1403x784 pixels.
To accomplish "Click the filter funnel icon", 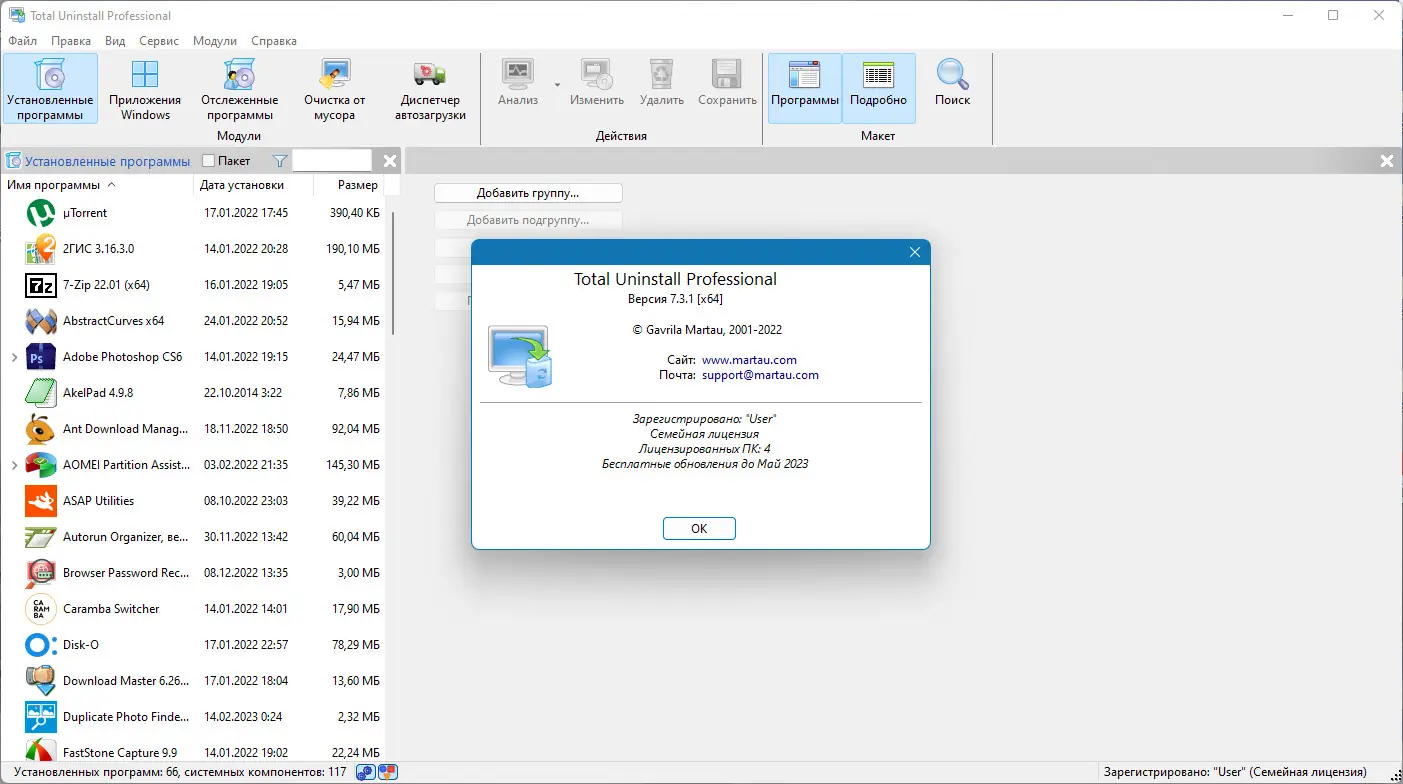I will (280, 161).
